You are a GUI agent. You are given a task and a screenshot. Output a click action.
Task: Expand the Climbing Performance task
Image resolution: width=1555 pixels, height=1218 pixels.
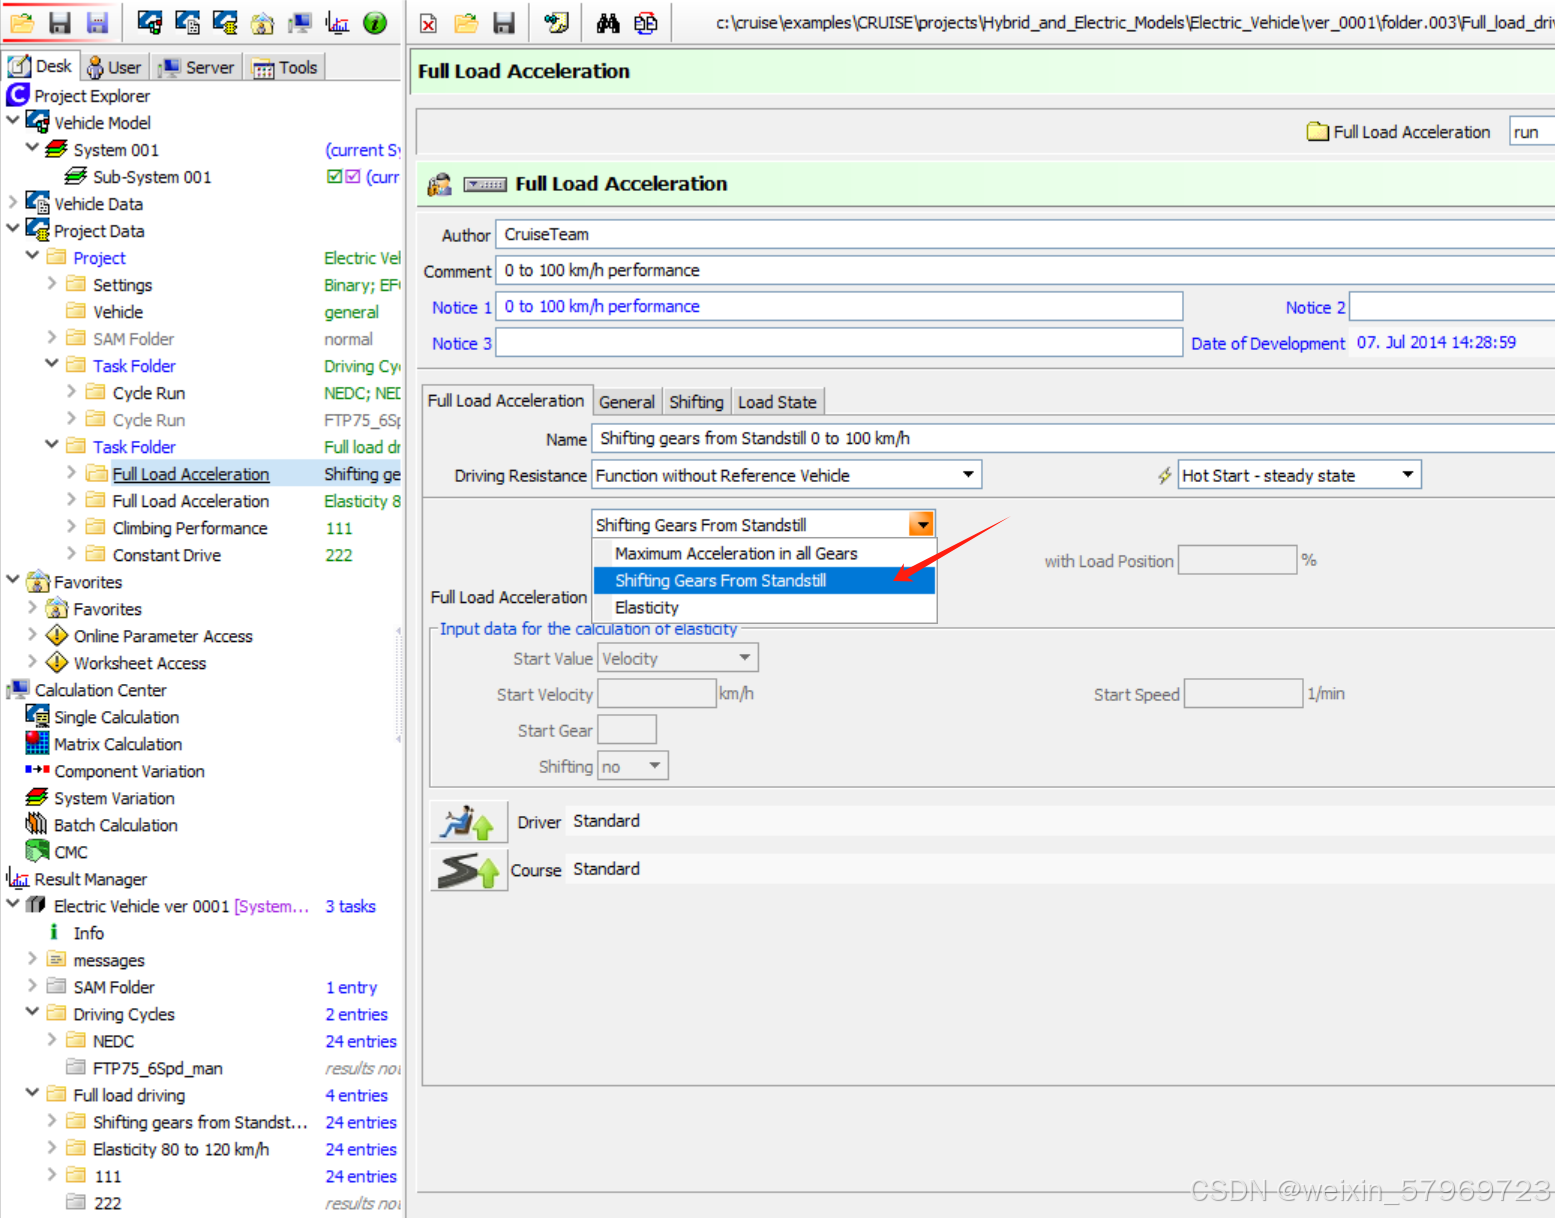tap(71, 526)
